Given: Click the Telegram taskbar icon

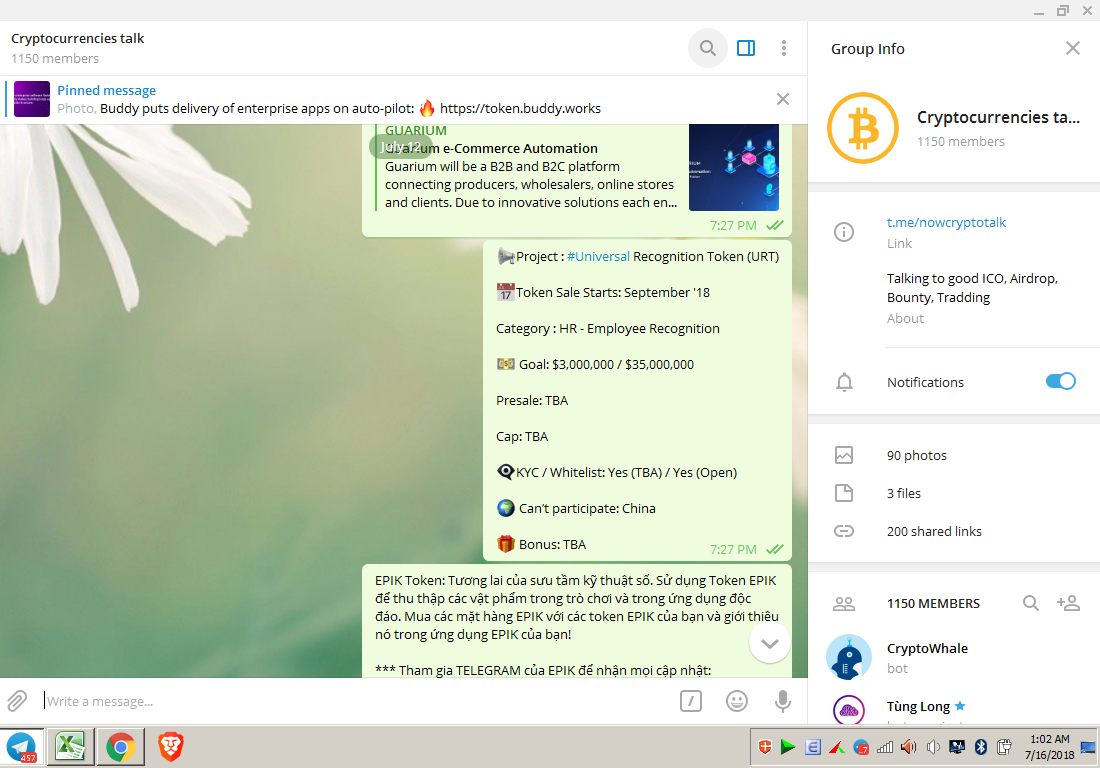Looking at the screenshot, I should coord(22,746).
